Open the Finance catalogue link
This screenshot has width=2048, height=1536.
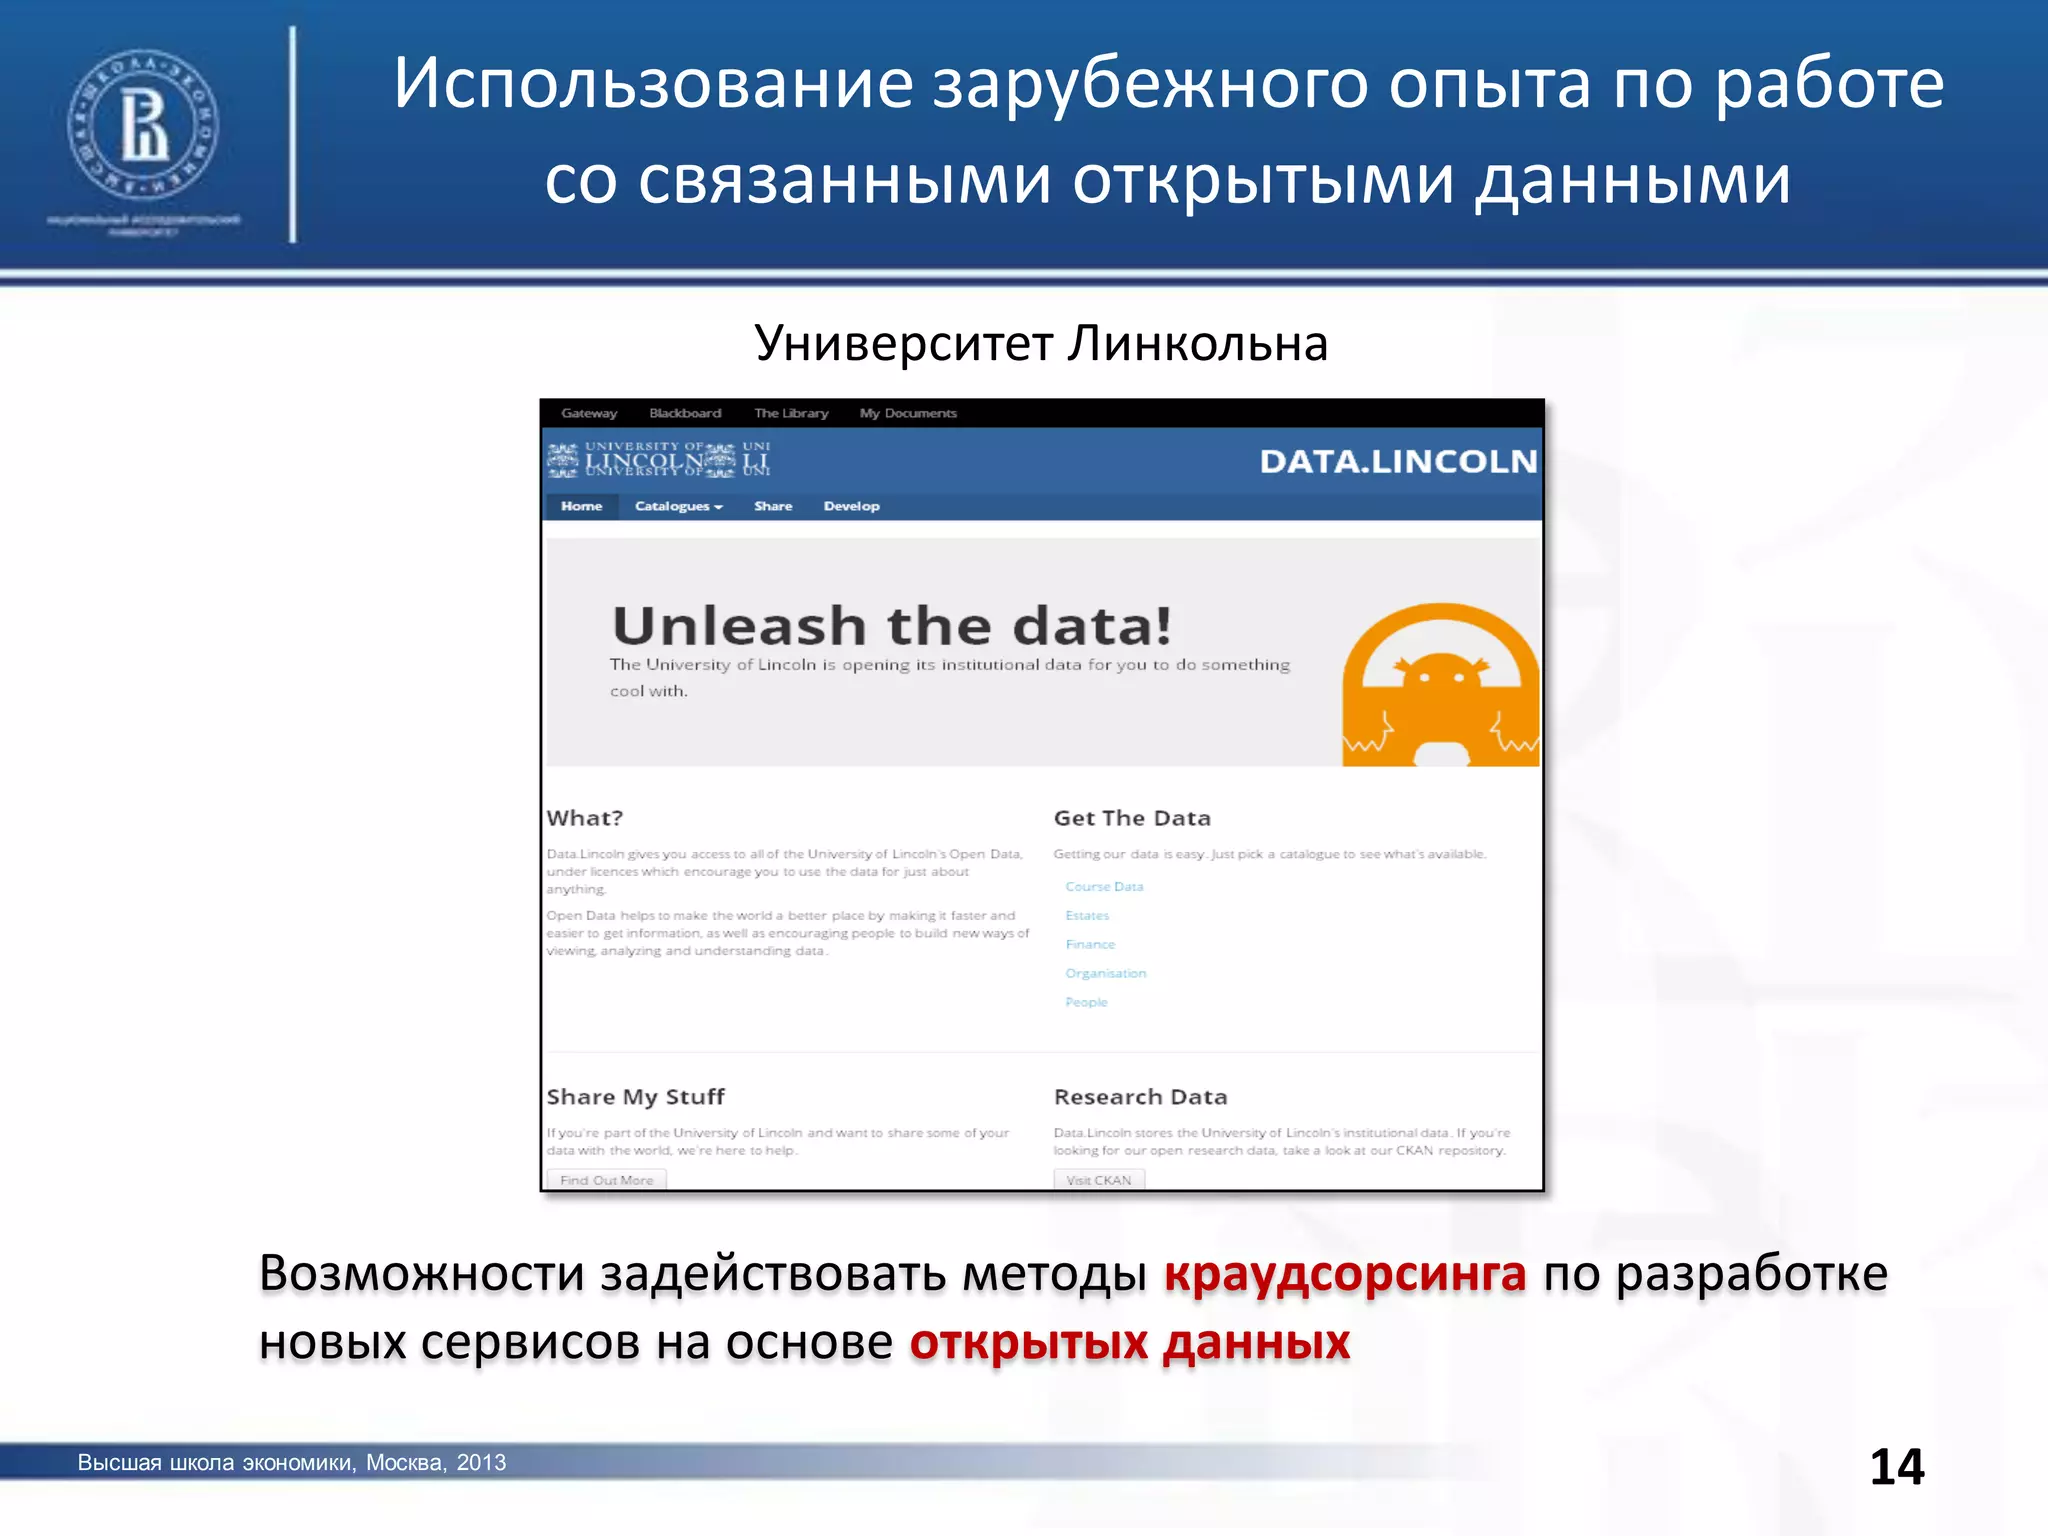1090,945
